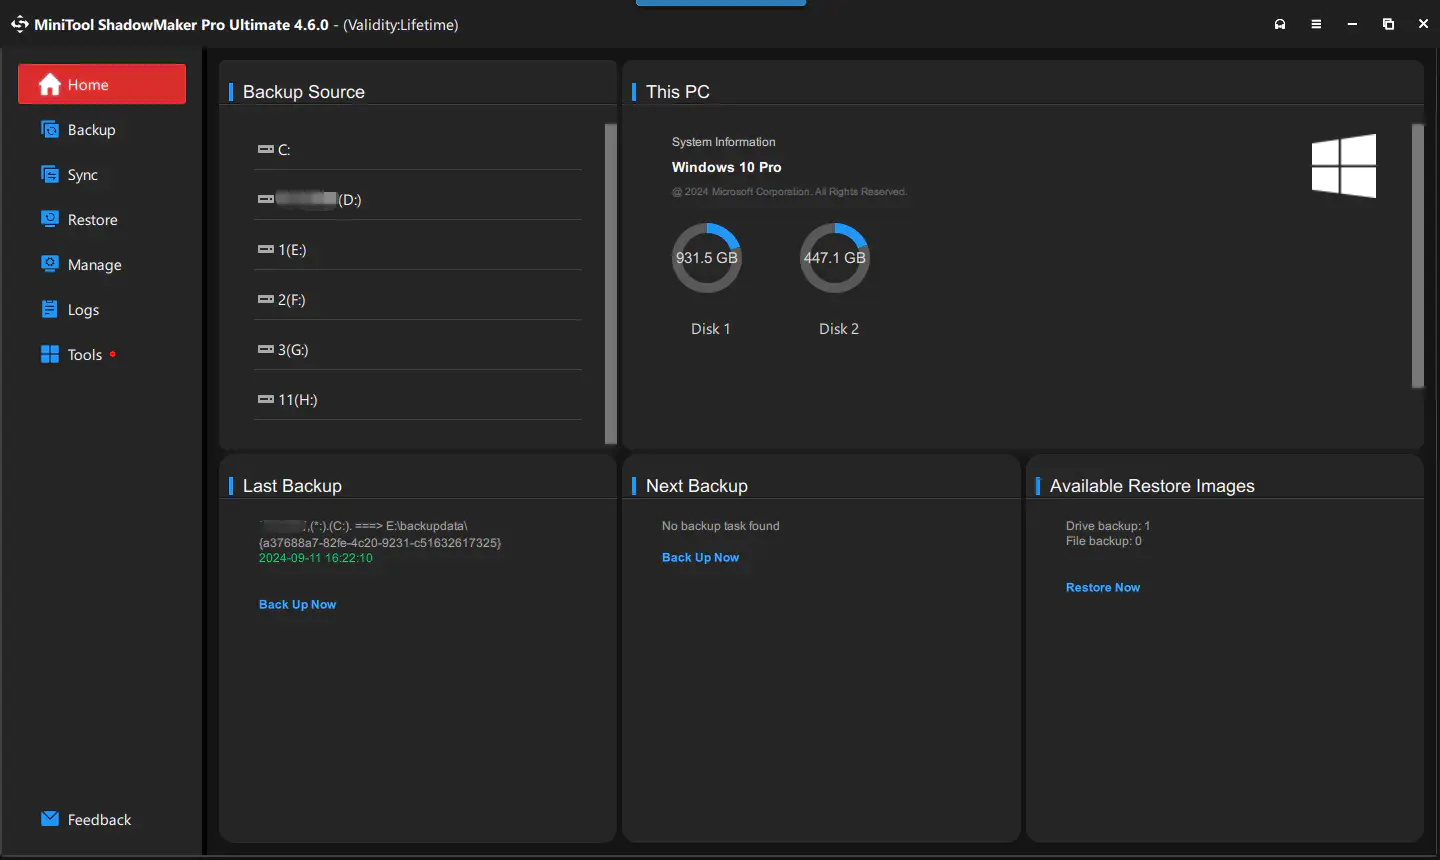
Task: Click the Disk 1 usage ring
Action: pos(707,257)
